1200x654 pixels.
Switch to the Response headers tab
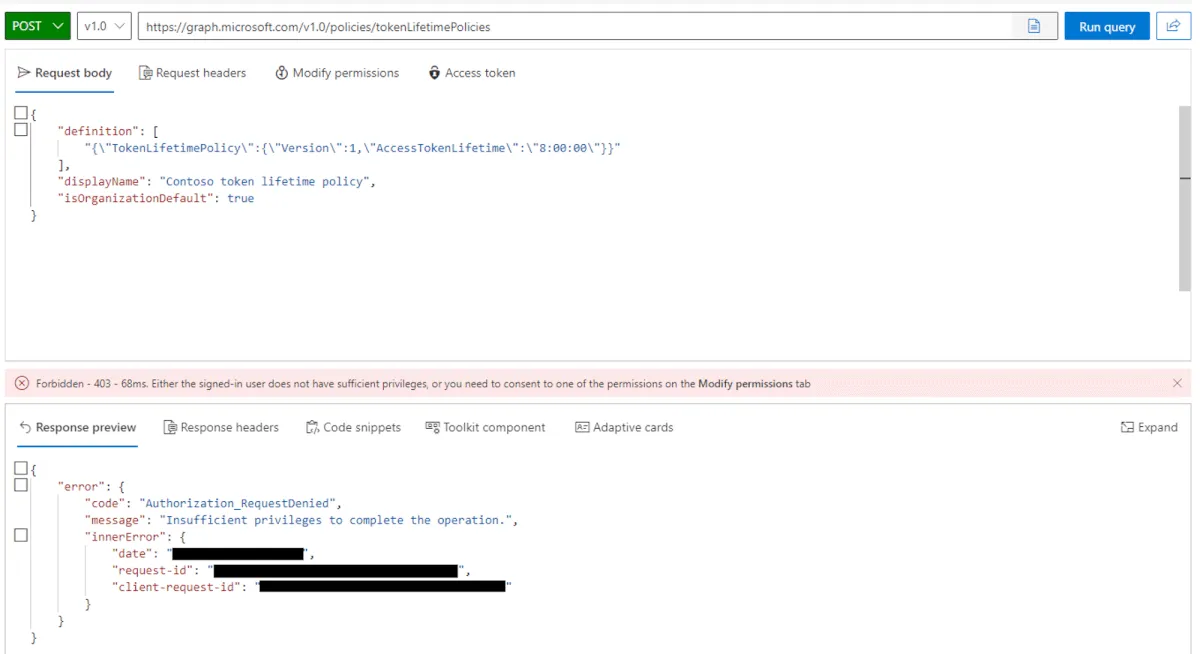pyautogui.click(x=221, y=427)
